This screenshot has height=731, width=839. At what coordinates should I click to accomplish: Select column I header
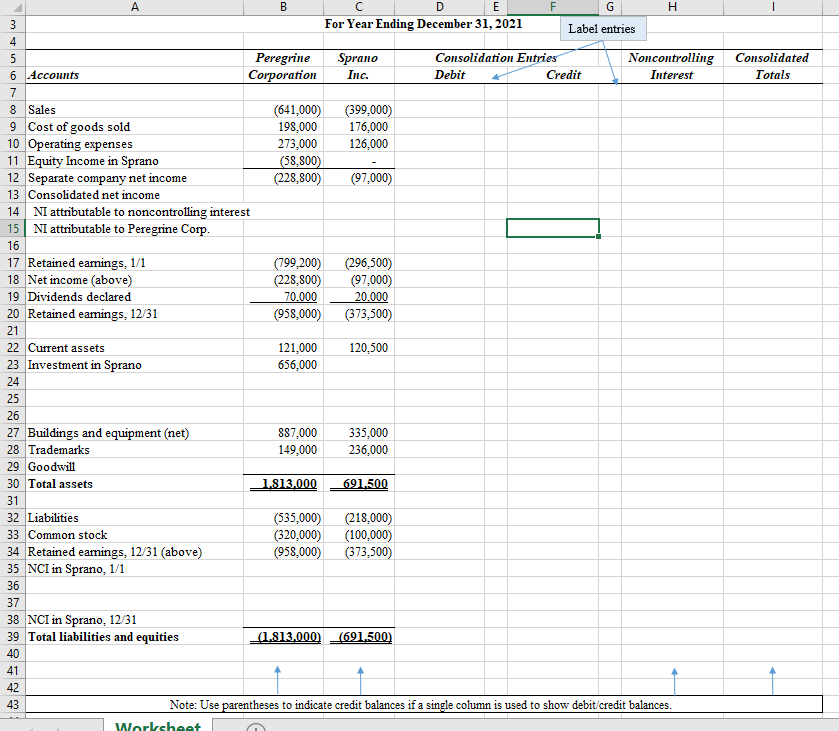(x=773, y=7)
